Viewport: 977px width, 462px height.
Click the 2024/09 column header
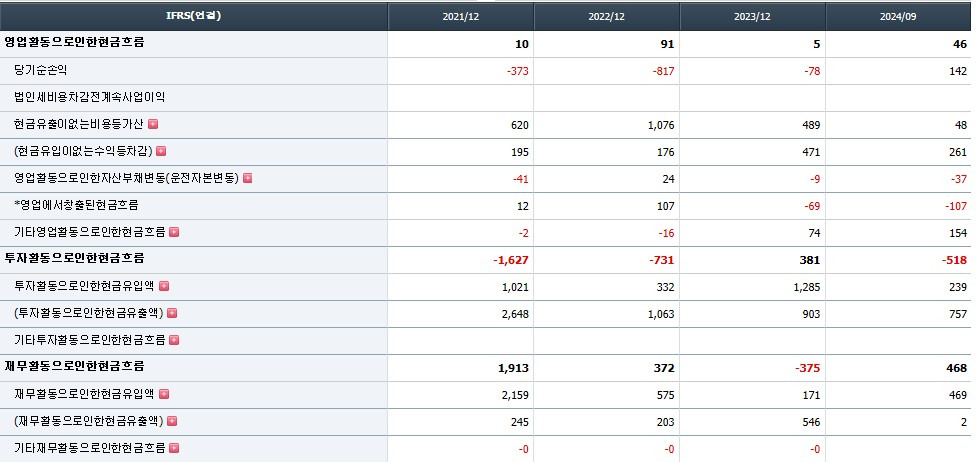pyautogui.click(x=898, y=16)
